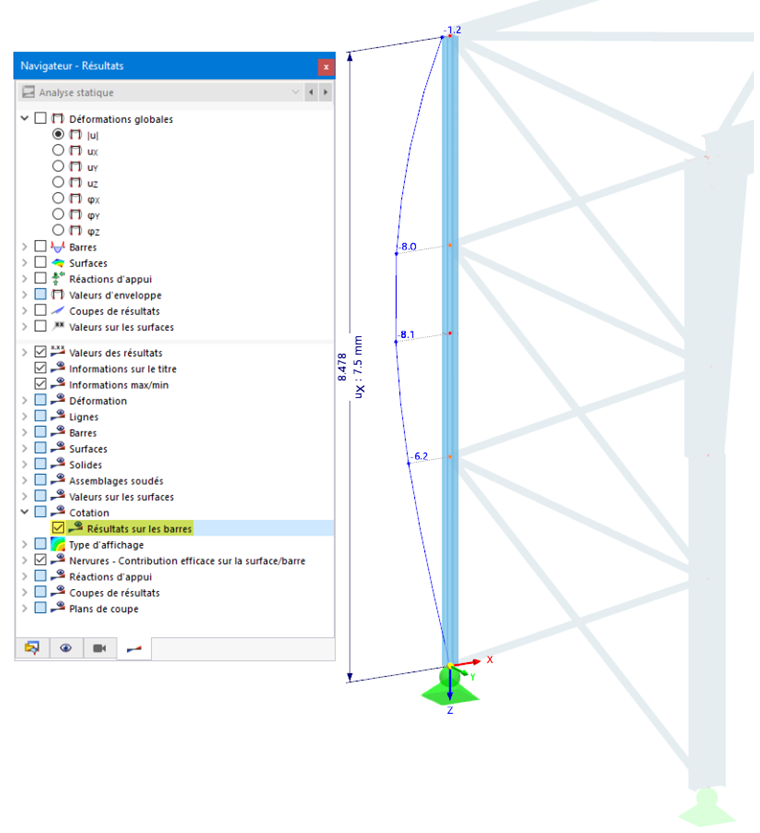Open the Navigator Data tab icon

[32, 648]
